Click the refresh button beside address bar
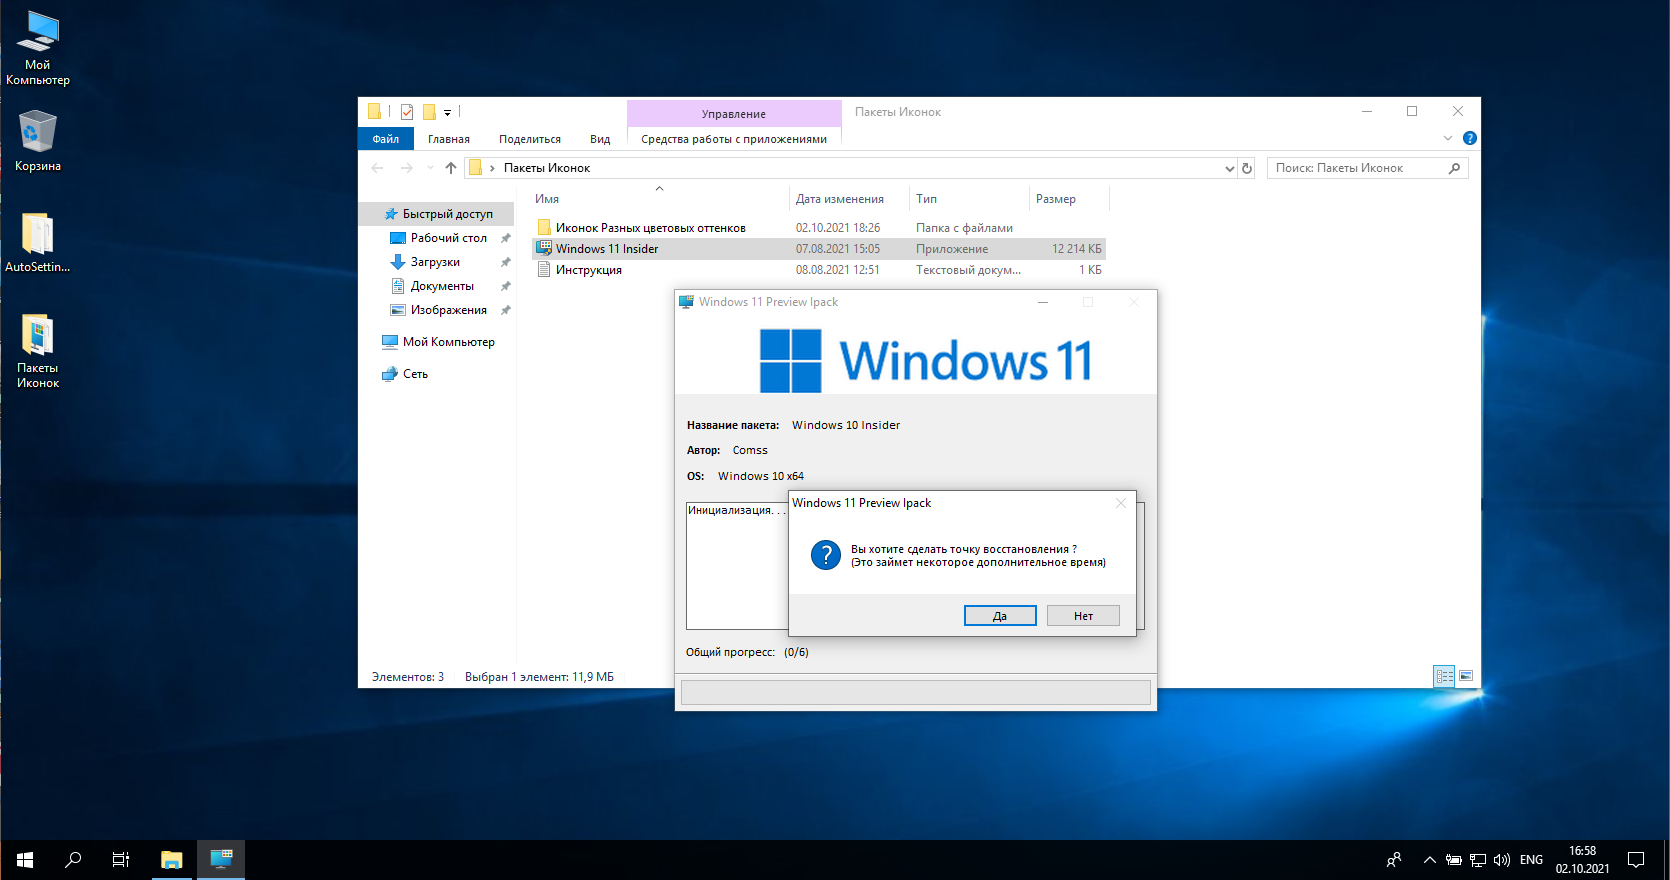The image size is (1670, 880). pyautogui.click(x=1247, y=168)
